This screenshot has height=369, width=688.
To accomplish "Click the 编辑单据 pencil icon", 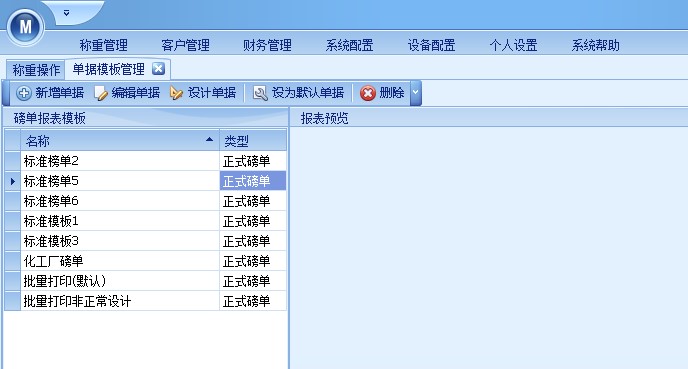I will click(100, 93).
